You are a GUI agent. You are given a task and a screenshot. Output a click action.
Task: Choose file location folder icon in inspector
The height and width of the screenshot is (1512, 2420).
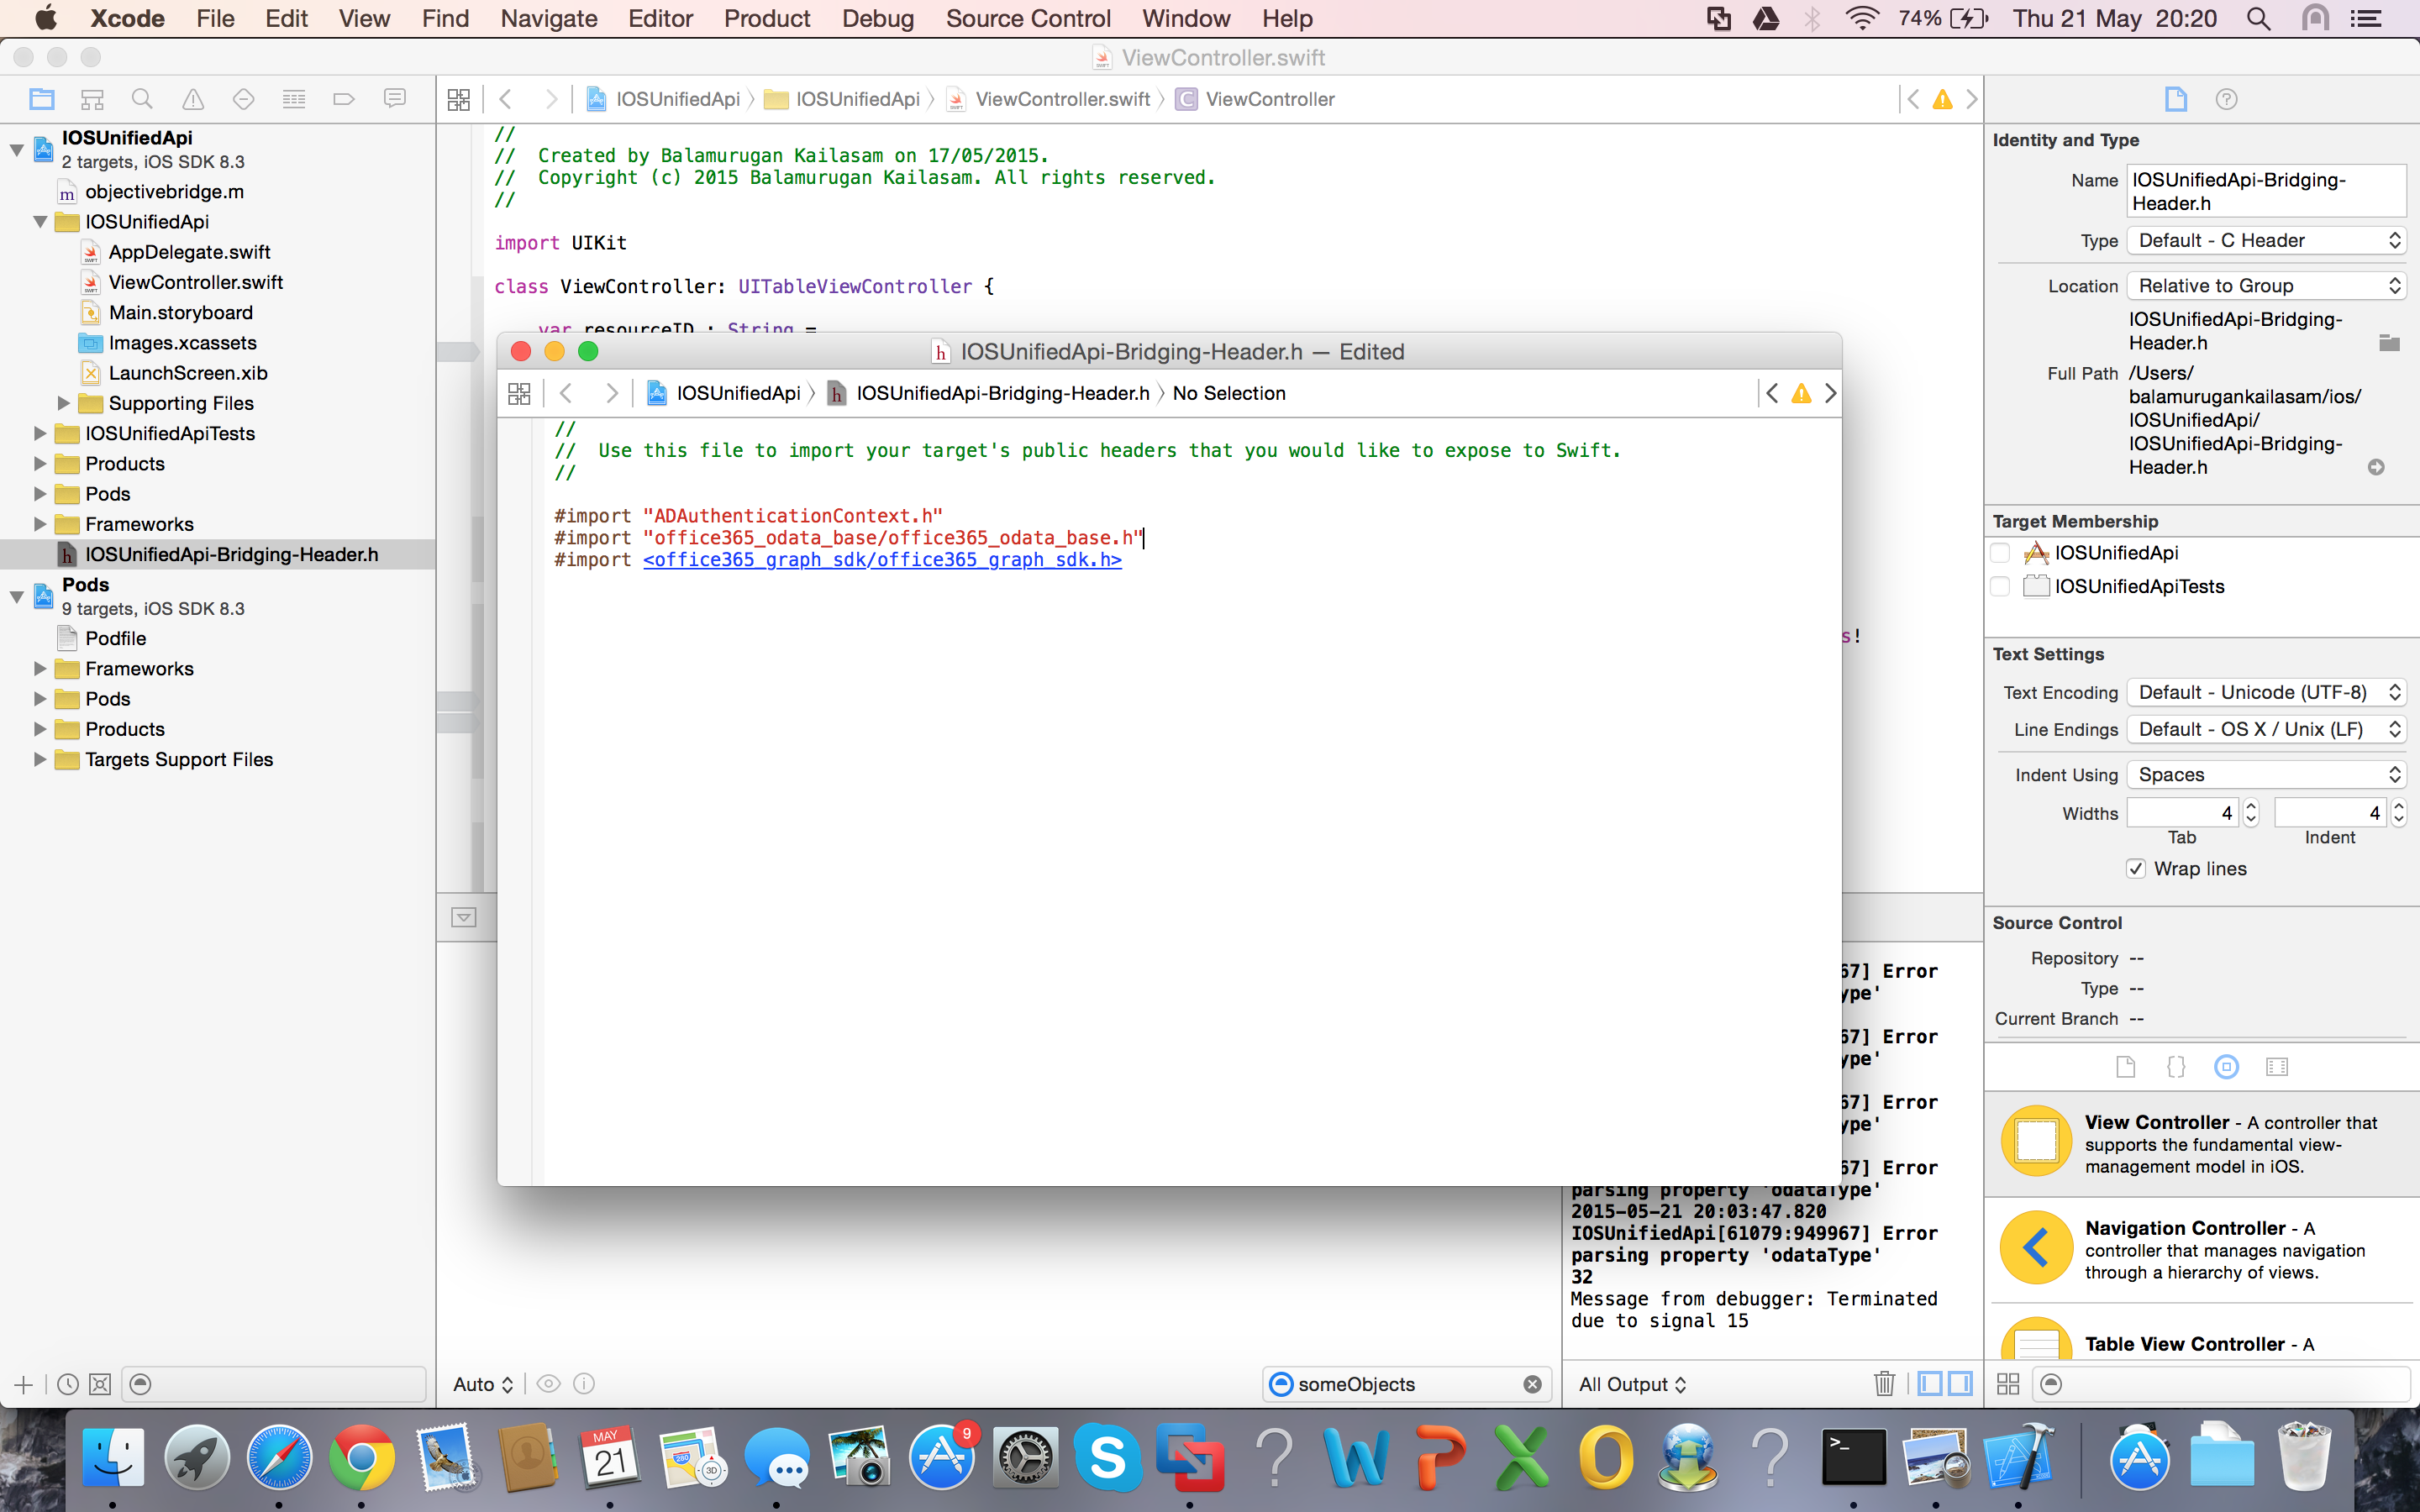click(x=2389, y=343)
